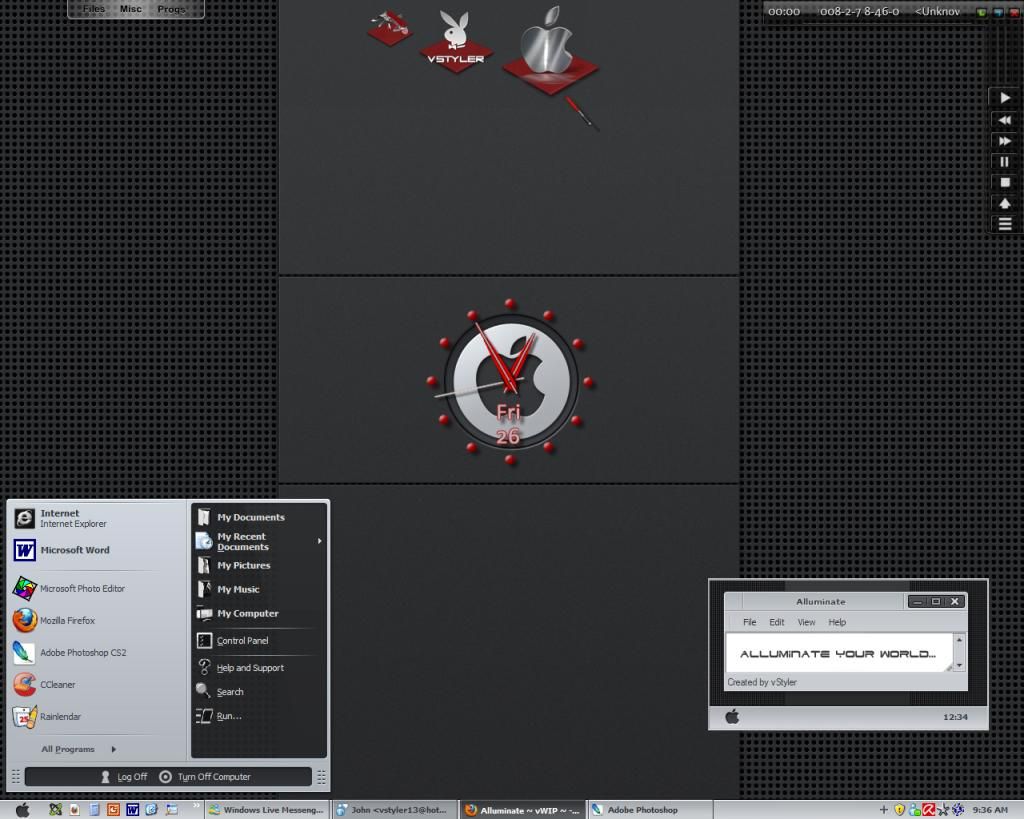This screenshot has width=1024, height=819.
Task: Click Apple icon in Alluminate preview taskbar
Action: (x=732, y=716)
